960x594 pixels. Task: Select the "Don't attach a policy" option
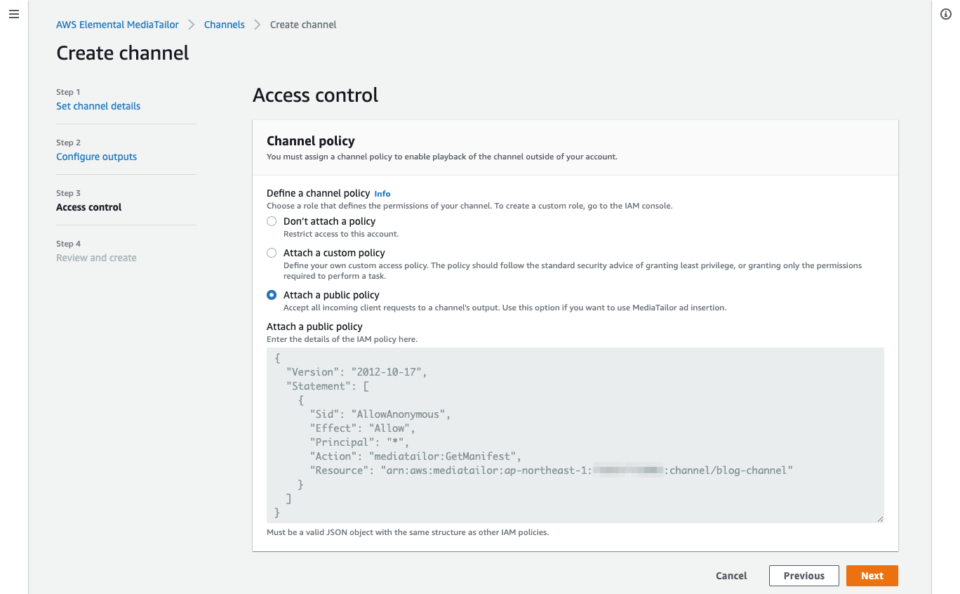(x=271, y=221)
